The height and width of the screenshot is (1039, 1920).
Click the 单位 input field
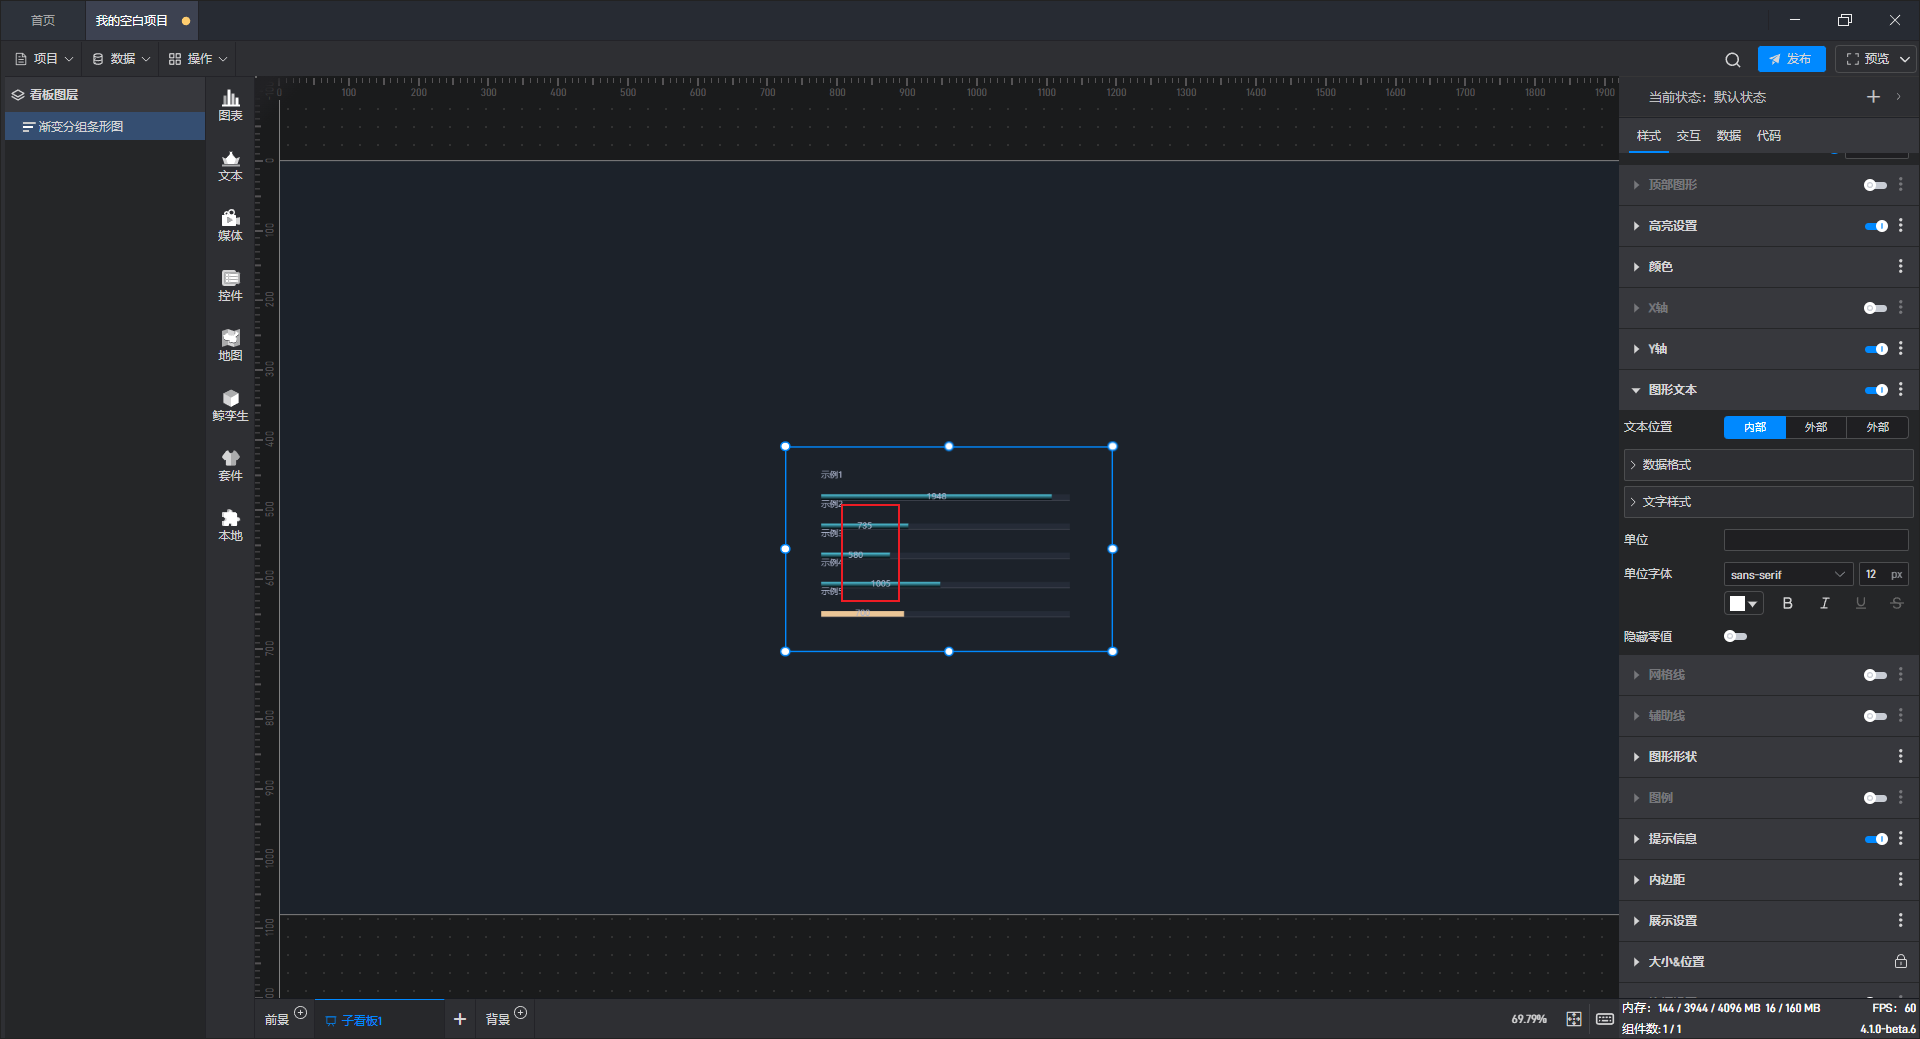click(x=1816, y=540)
